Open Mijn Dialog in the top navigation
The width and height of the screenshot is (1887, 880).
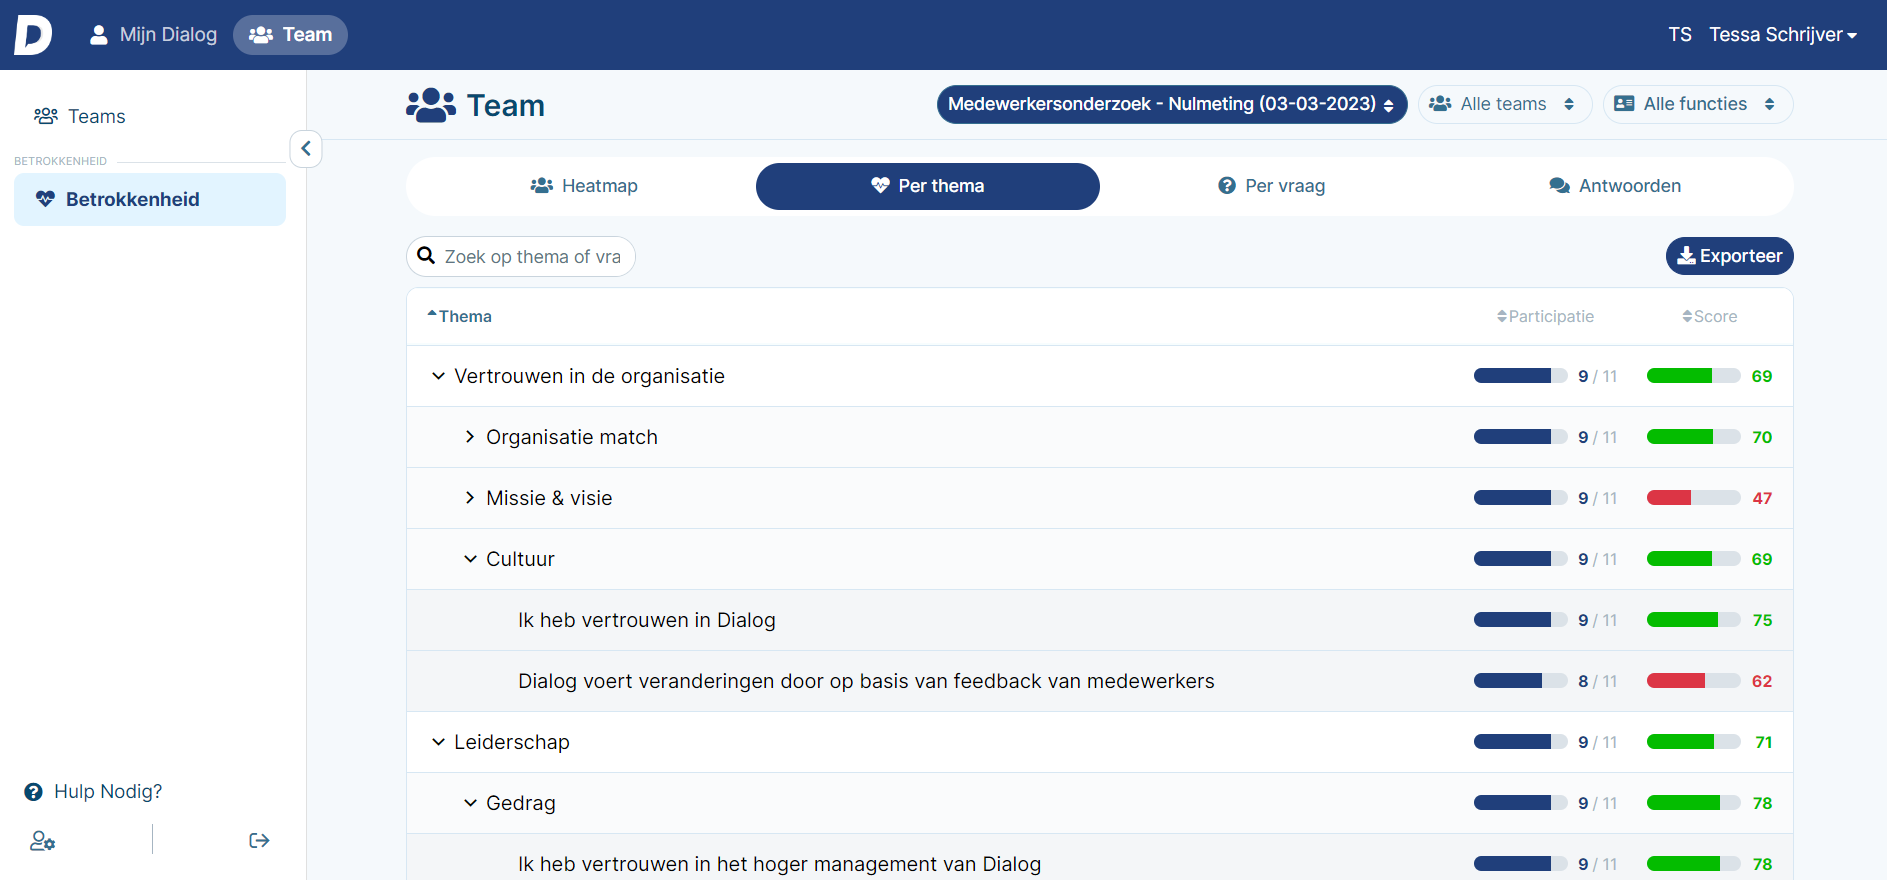[x=152, y=35]
